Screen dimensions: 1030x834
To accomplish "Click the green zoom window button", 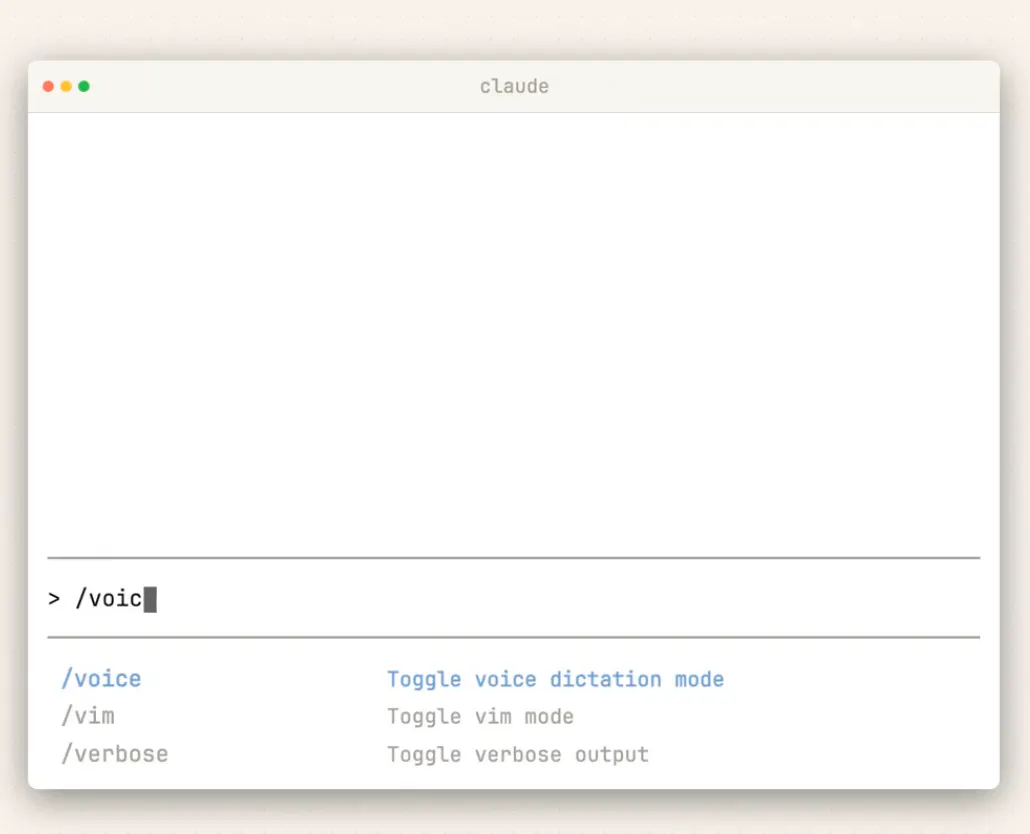I will 84,86.
